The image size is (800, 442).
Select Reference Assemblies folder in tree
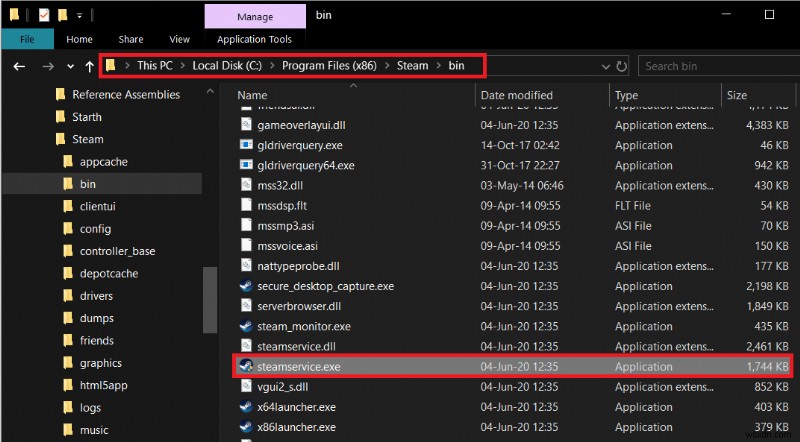(x=126, y=94)
